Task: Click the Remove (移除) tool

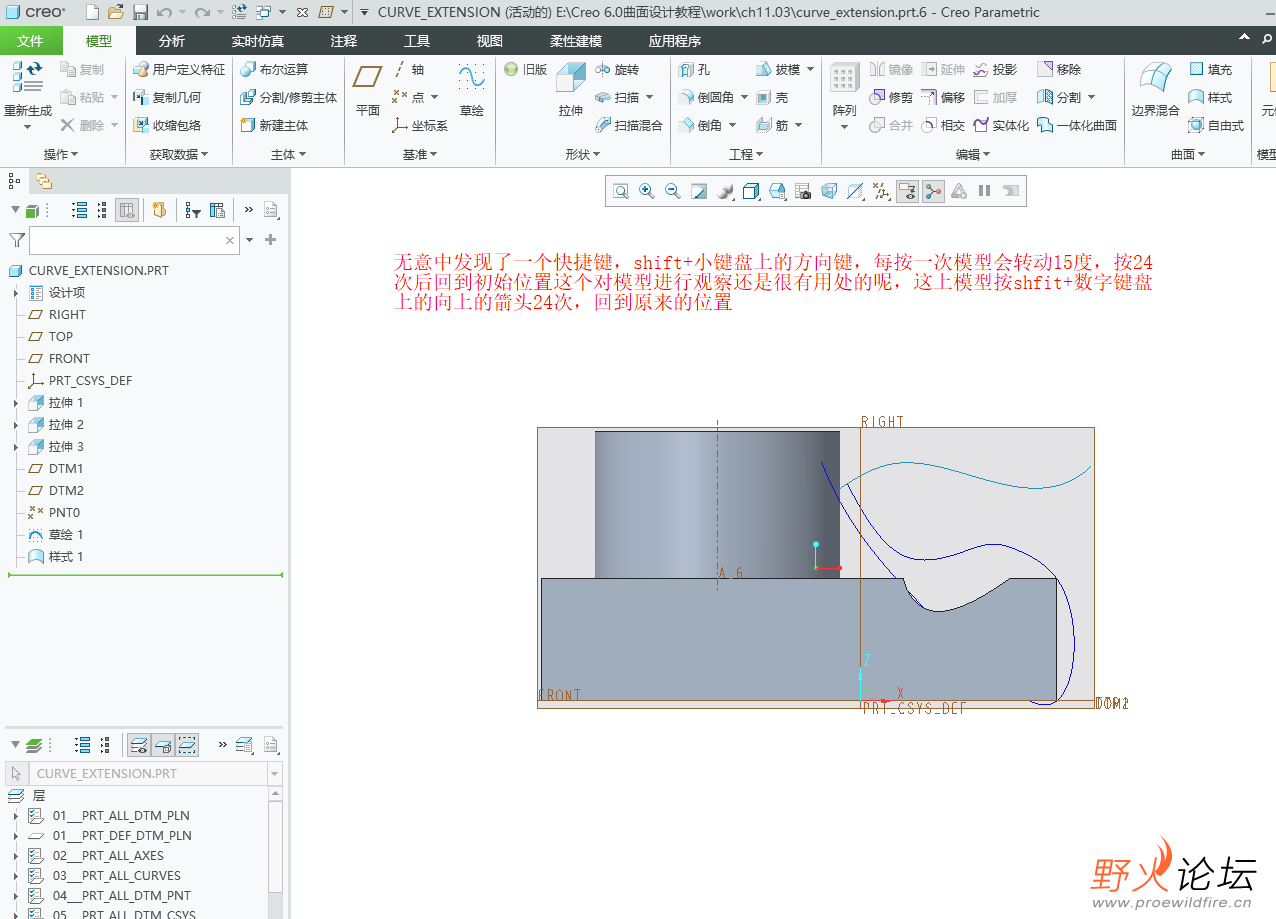Action: [1059, 70]
